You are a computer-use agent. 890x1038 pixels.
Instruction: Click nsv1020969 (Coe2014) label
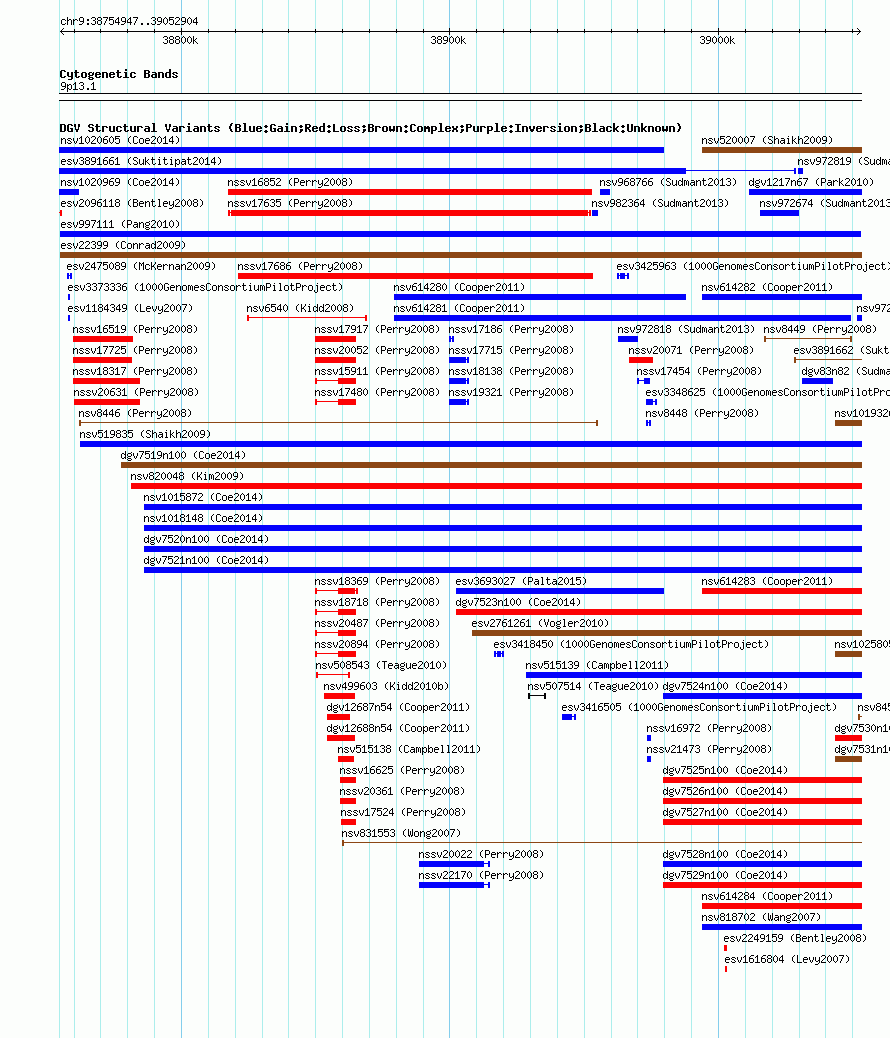pyautogui.click(x=120, y=183)
